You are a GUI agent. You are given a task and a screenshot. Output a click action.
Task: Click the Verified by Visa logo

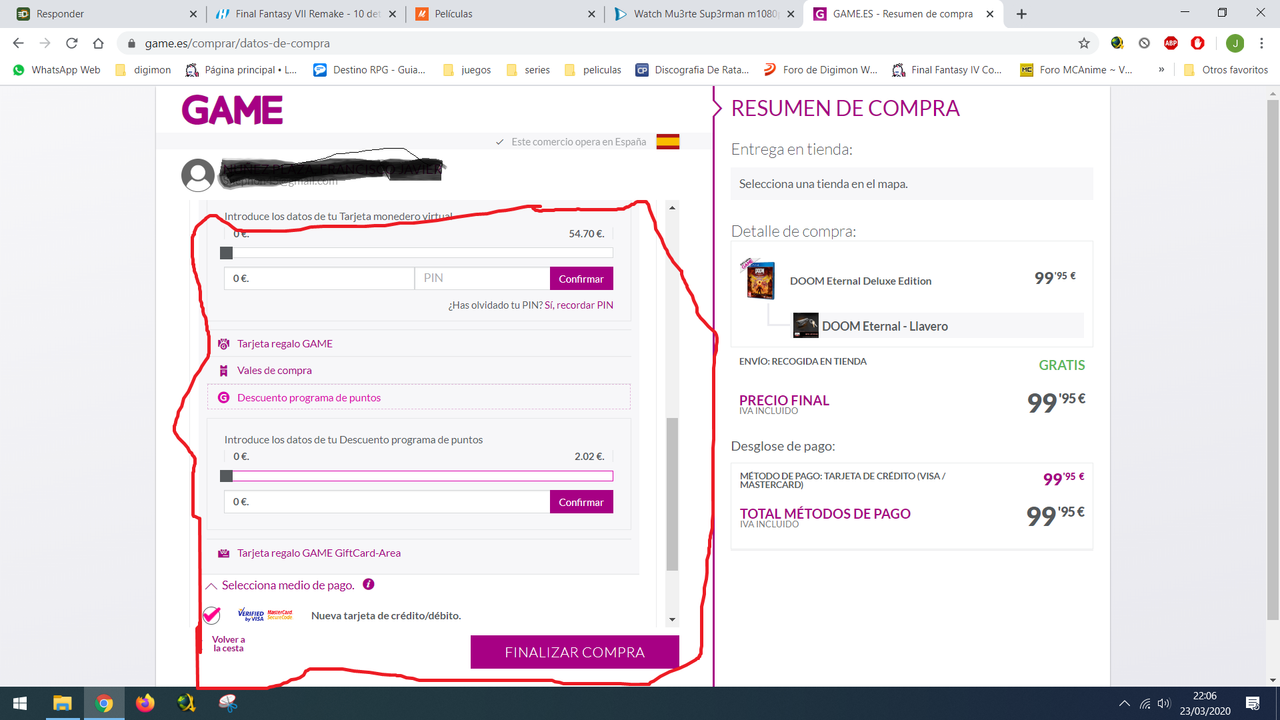pyautogui.click(x=251, y=615)
